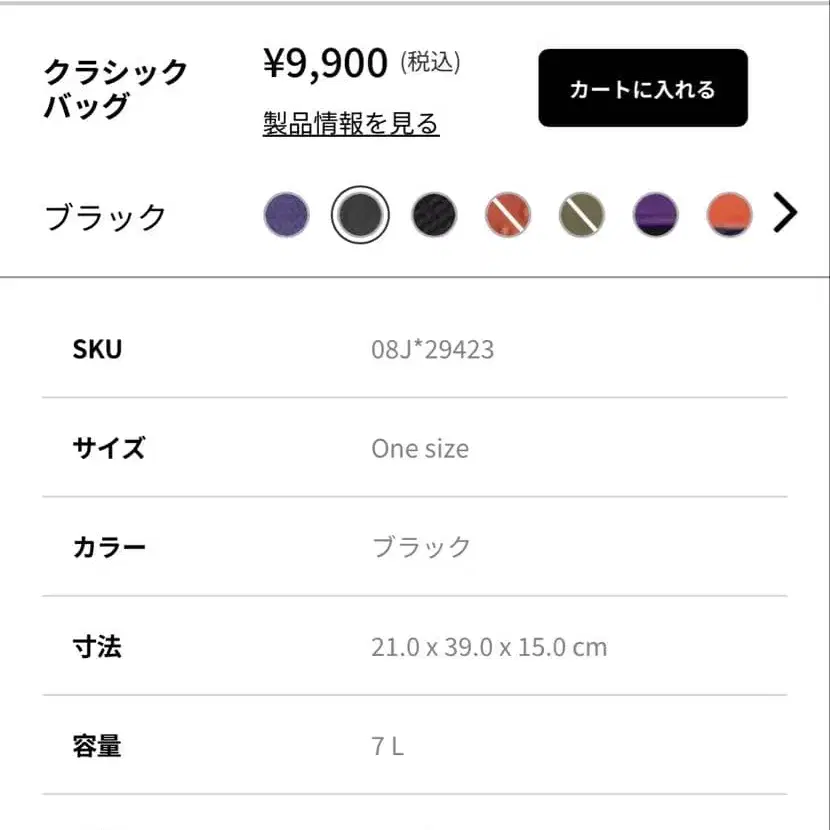Viewport: 830px width, 830px height.
Task: Click the 税込 tax note
Action: (430, 62)
